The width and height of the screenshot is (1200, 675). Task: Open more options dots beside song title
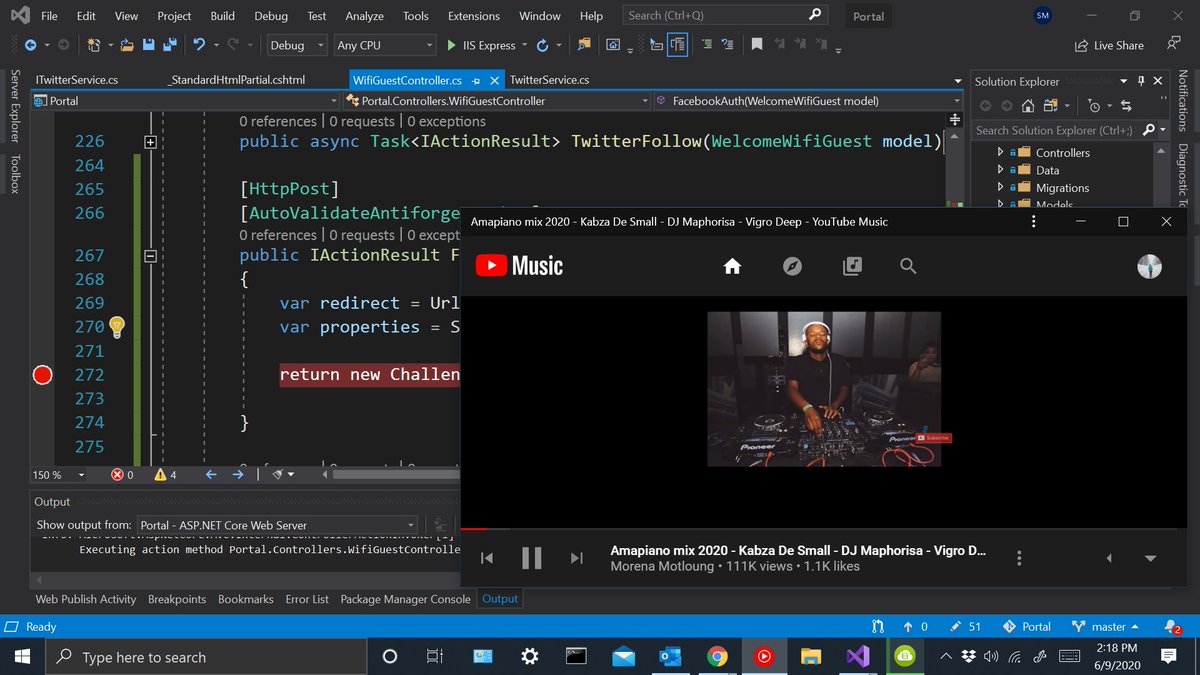1019,558
